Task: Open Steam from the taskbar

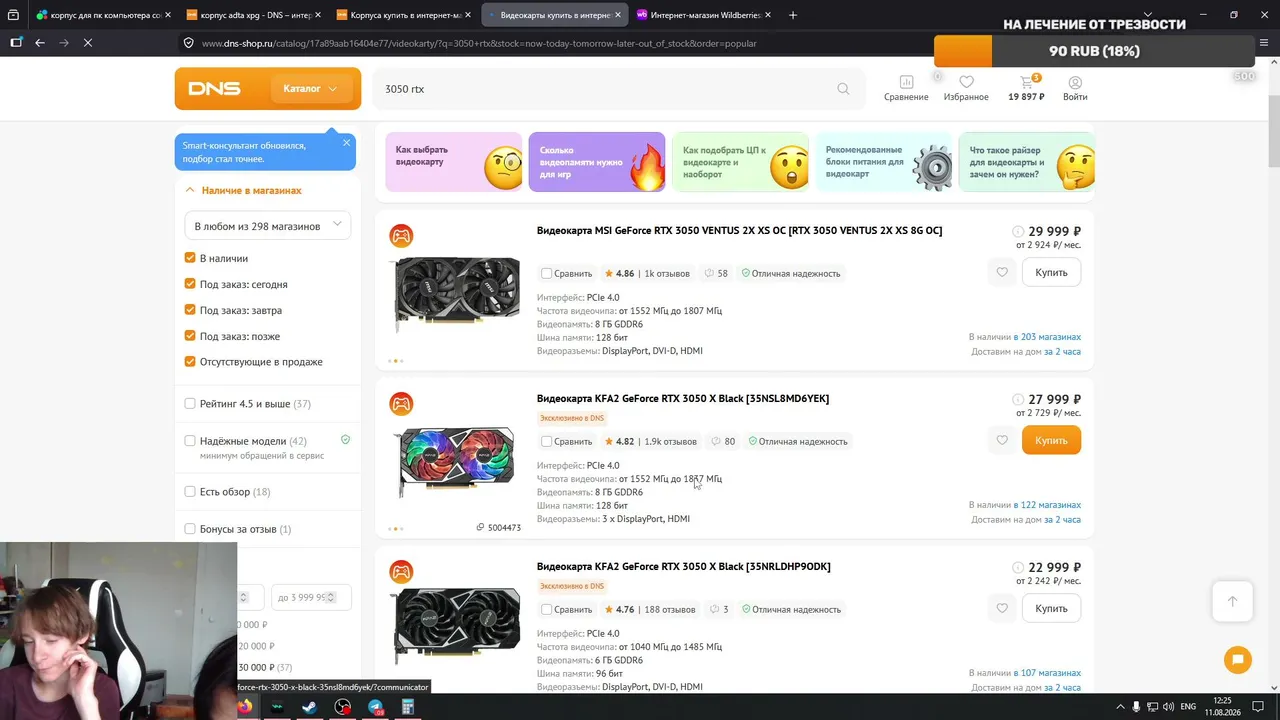Action: coord(310,707)
